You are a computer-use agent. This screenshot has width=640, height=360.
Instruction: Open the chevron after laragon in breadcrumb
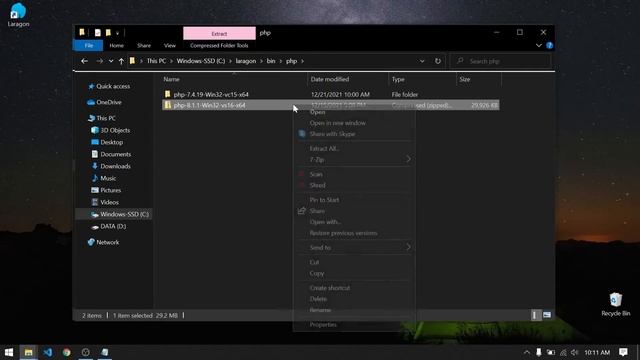261,61
